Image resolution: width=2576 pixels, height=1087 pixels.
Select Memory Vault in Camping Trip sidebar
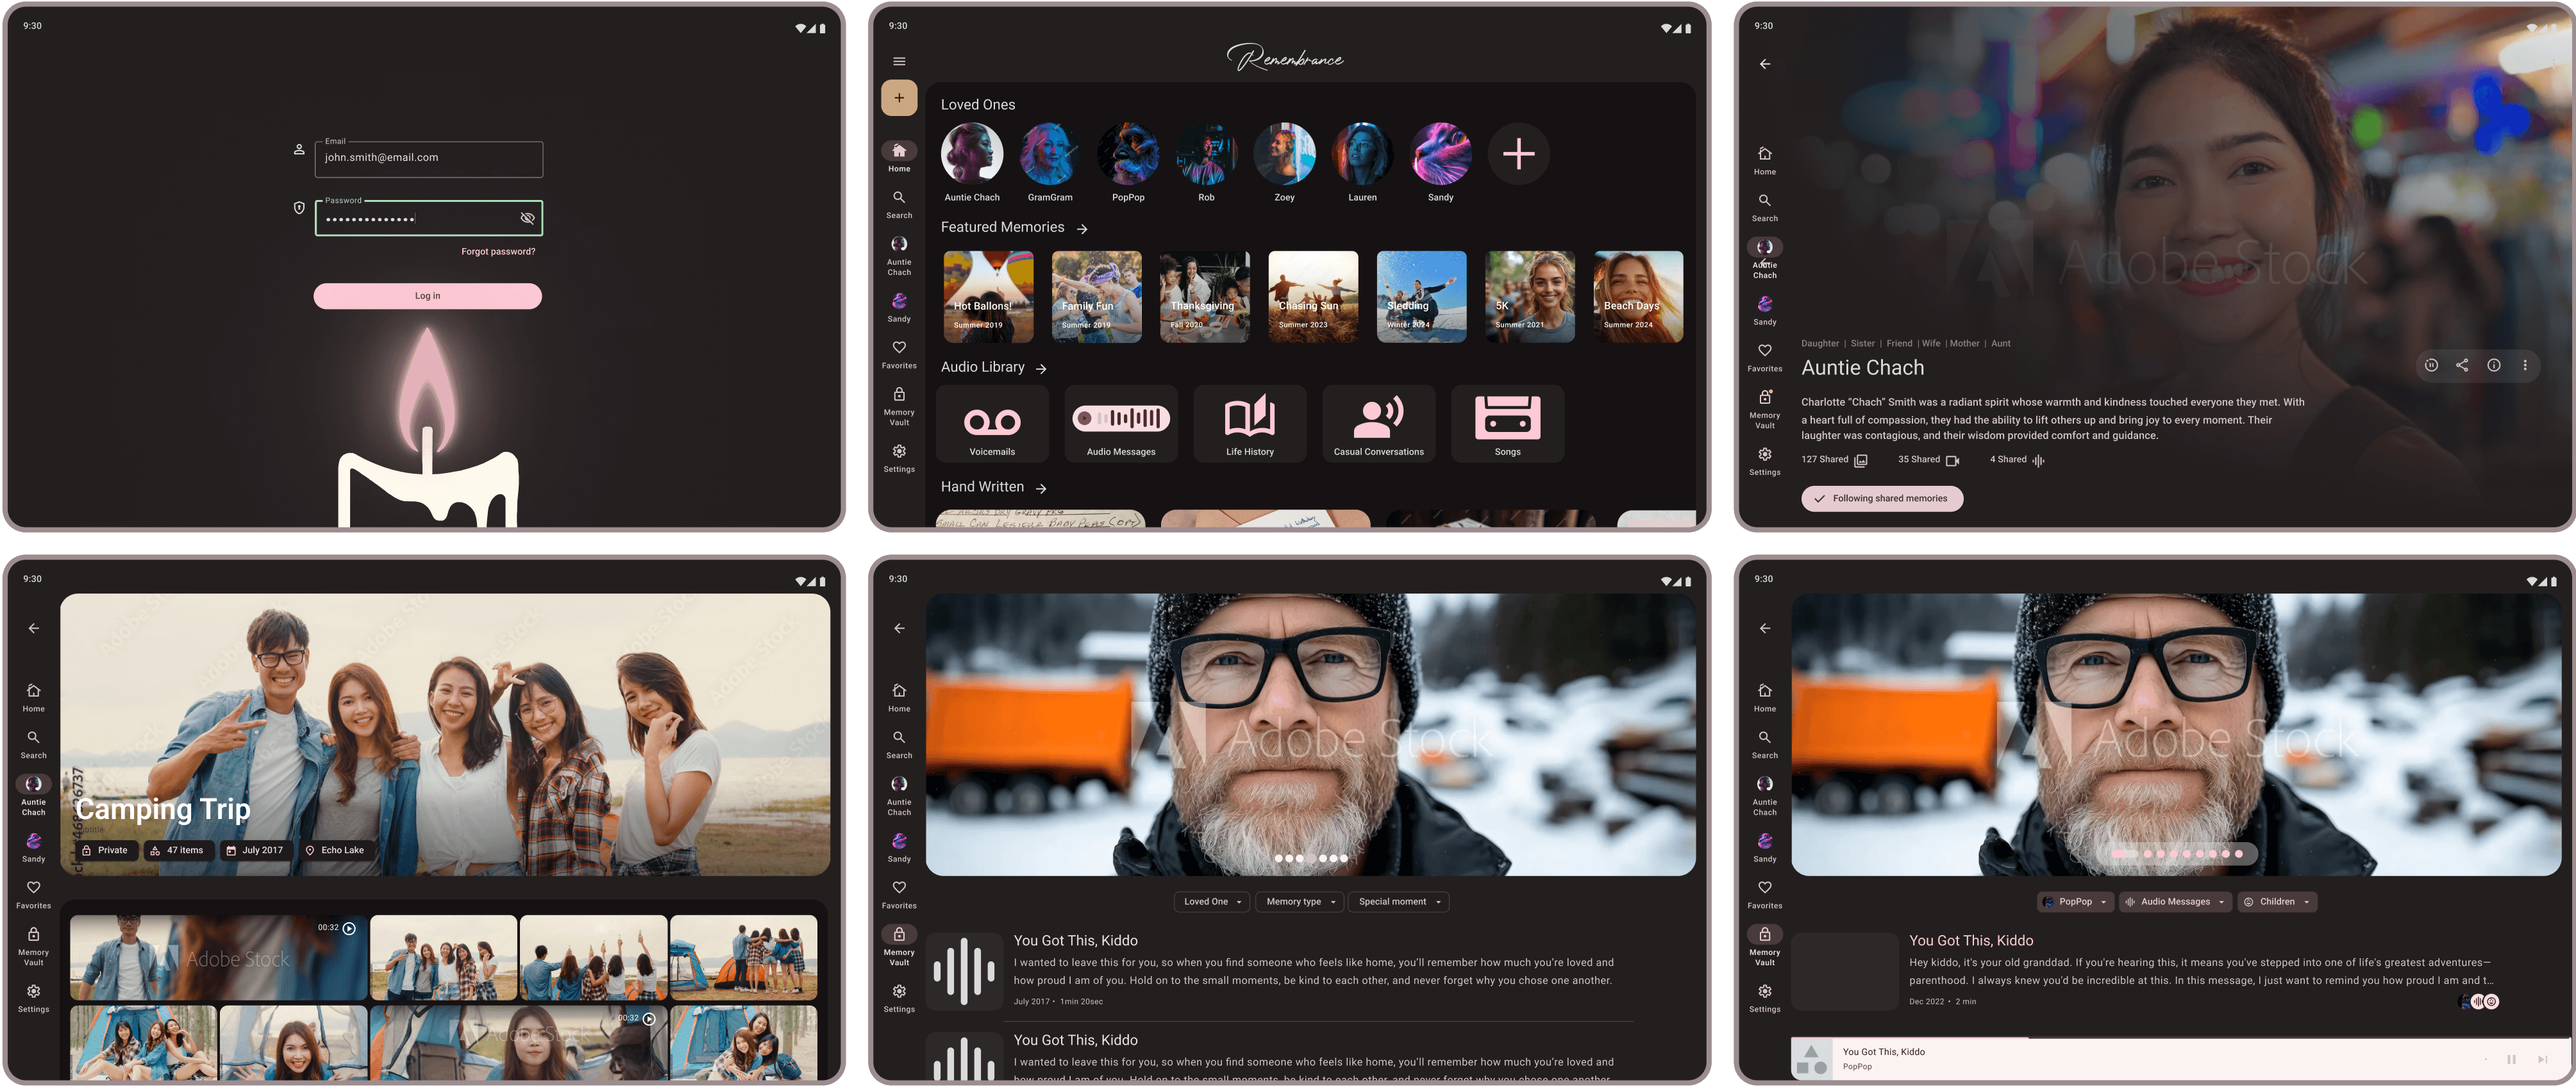pyautogui.click(x=33, y=943)
